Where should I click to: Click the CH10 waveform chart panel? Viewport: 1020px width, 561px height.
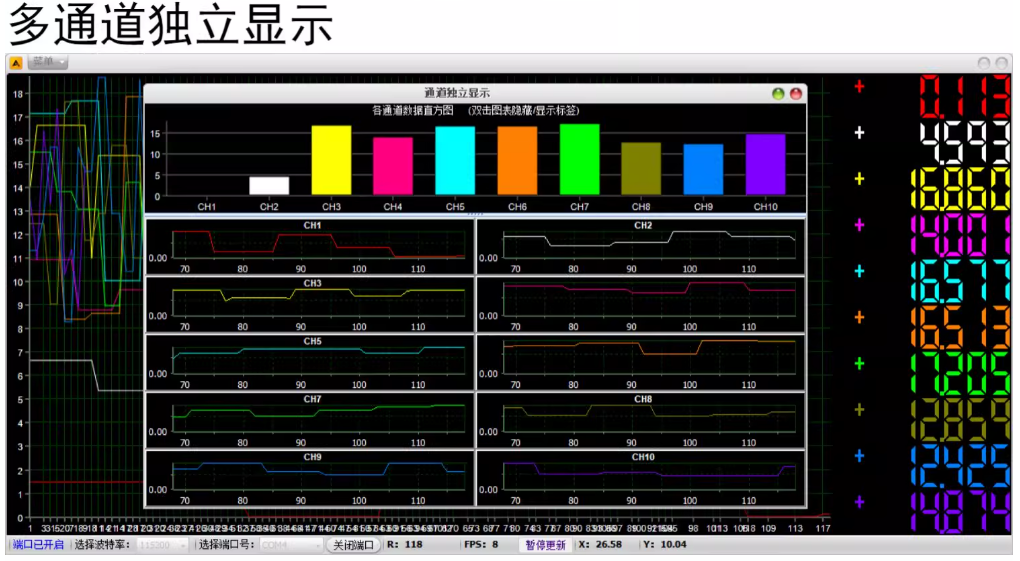pyautogui.click(x=640, y=478)
